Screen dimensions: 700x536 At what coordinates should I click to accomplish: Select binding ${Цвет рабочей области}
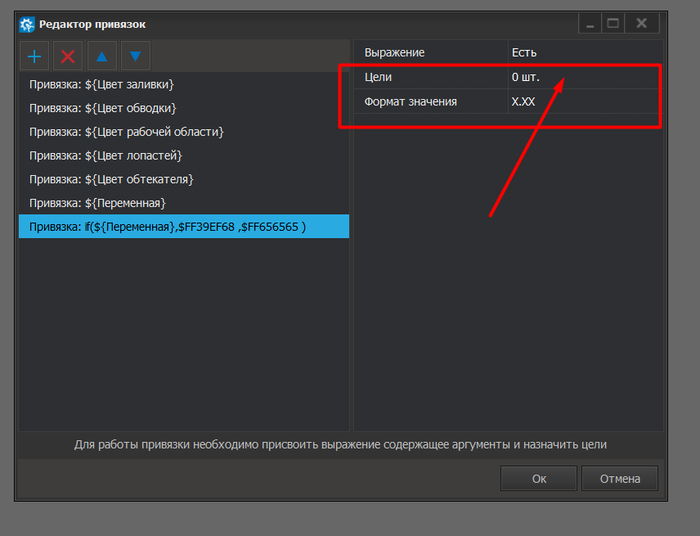(126, 132)
